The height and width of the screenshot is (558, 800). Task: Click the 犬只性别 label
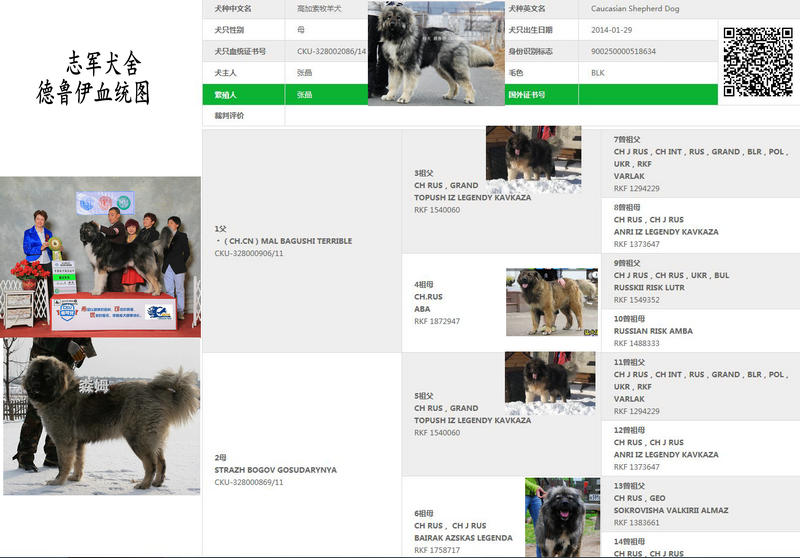pyautogui.click(x=229, y=30)
